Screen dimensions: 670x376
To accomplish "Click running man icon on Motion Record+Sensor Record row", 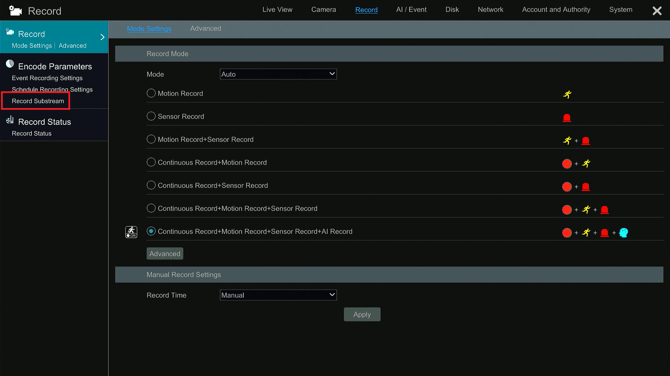I will point(567,141).
